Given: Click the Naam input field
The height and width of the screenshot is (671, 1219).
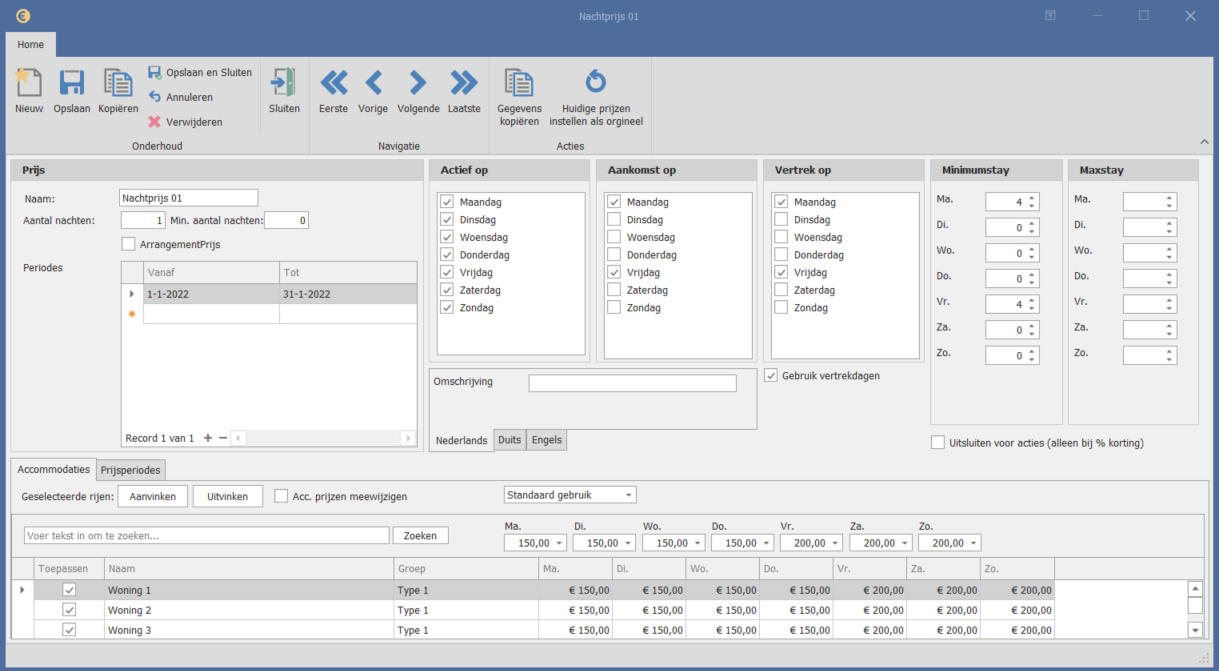Looking at the screenshot, I should [188, 198].
